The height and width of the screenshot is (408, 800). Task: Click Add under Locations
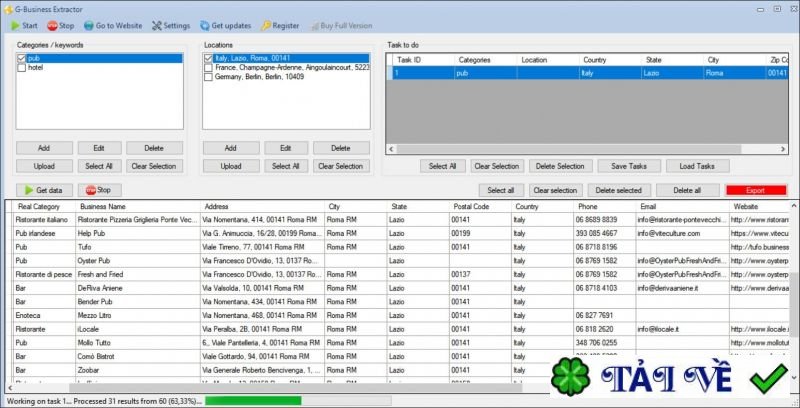pos(231,148)
